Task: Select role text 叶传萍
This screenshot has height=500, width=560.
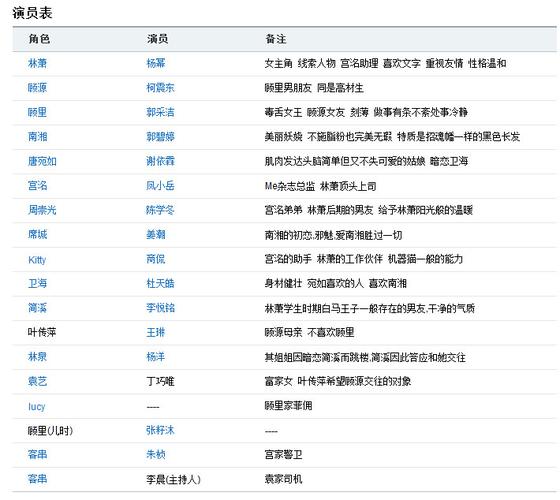Action: coord(42,332)
